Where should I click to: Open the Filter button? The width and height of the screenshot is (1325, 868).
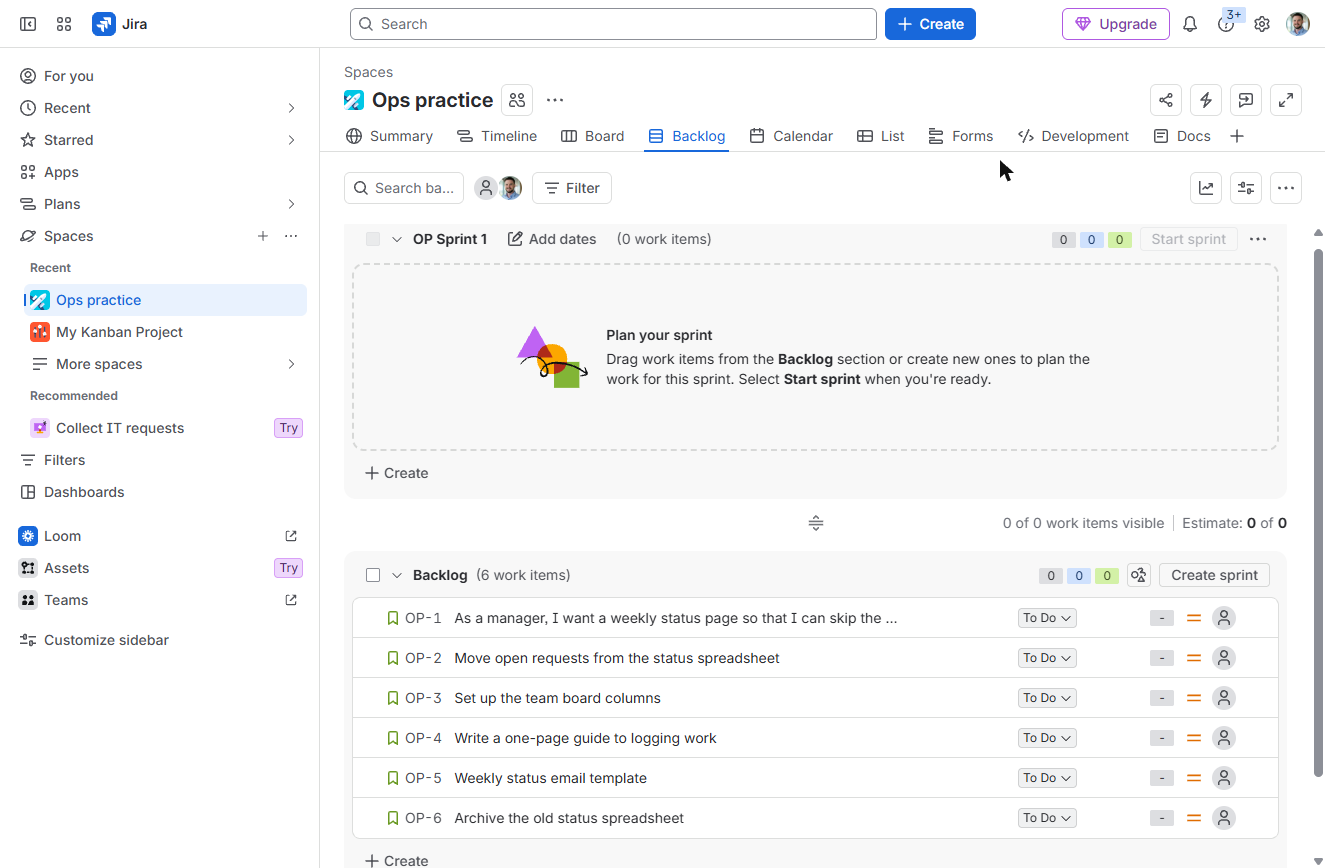(x=572, y=188)
